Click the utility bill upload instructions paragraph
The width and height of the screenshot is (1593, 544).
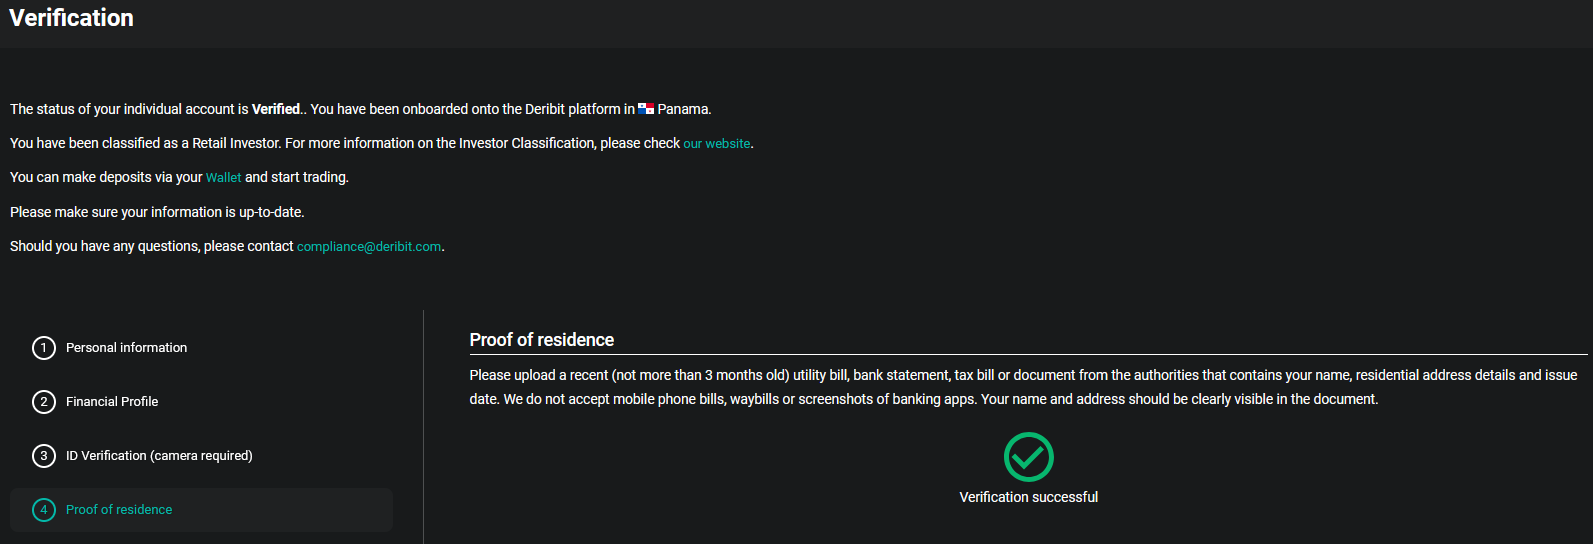point(1023,387)
